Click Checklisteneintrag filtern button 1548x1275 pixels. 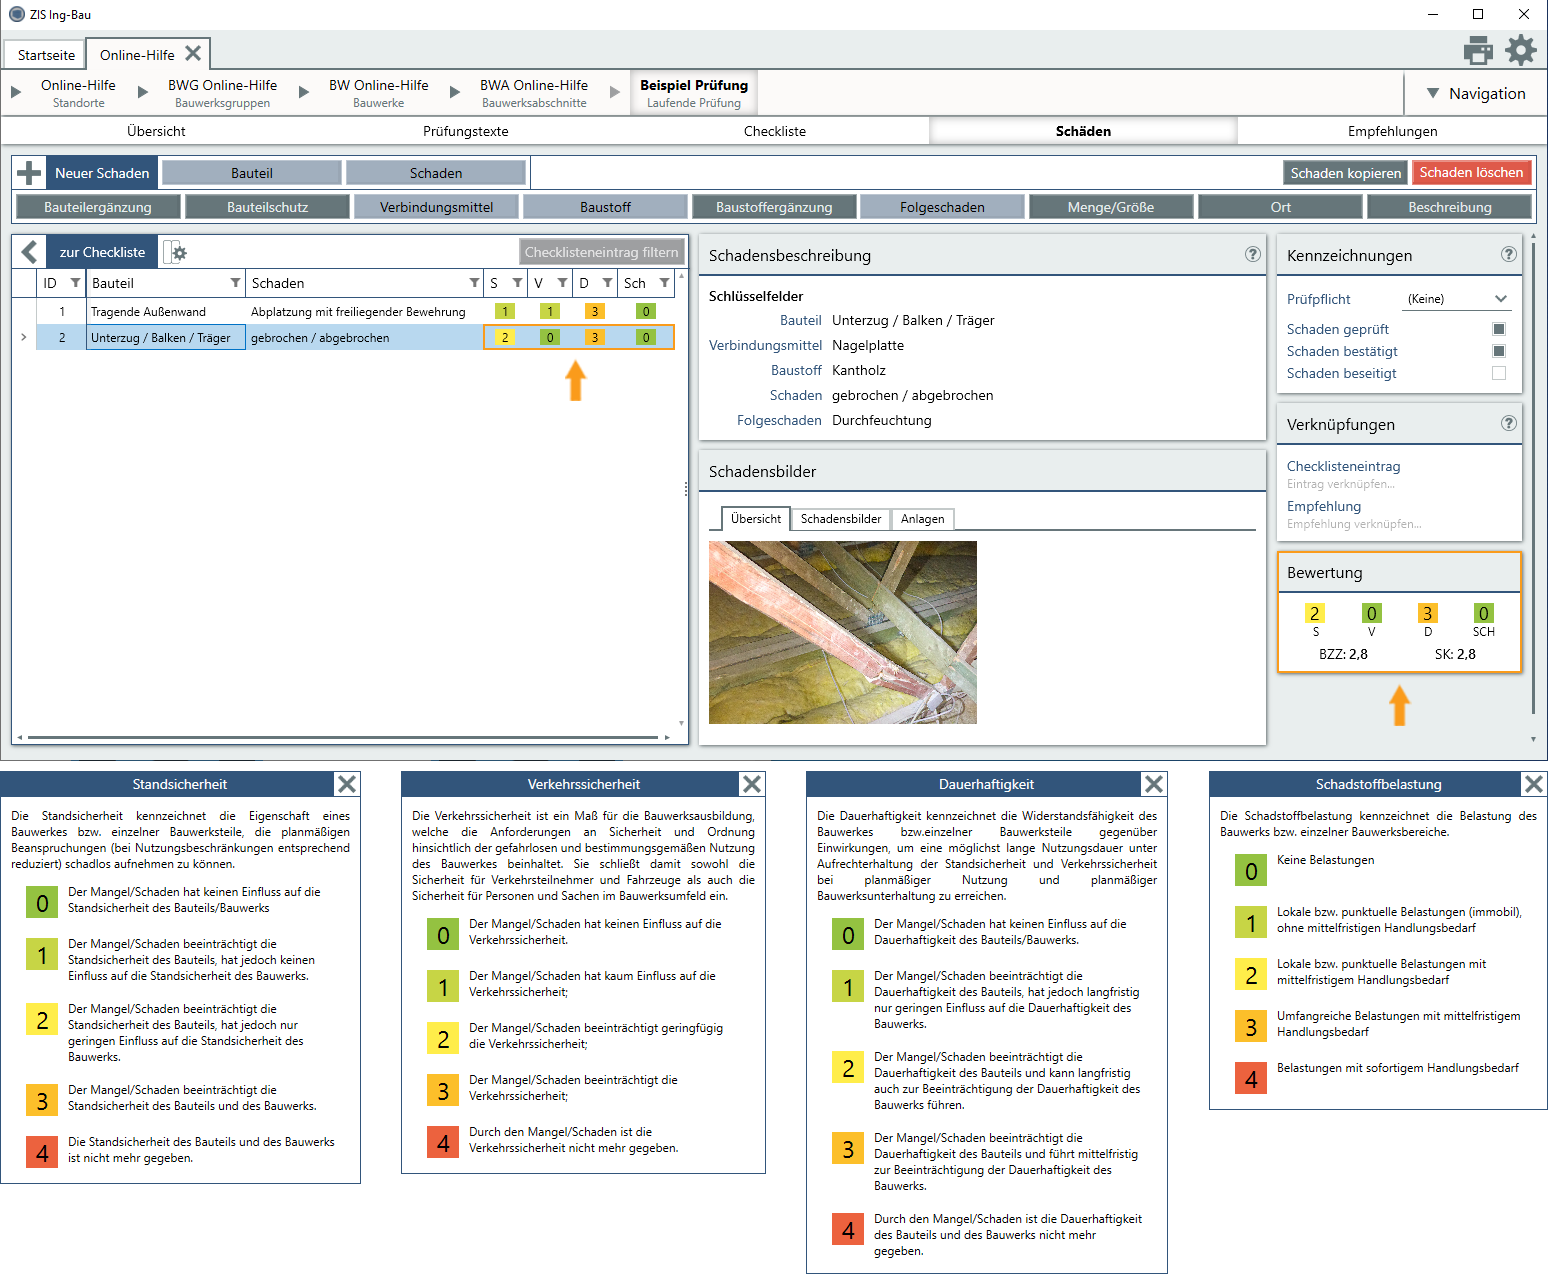click(602, 252)
